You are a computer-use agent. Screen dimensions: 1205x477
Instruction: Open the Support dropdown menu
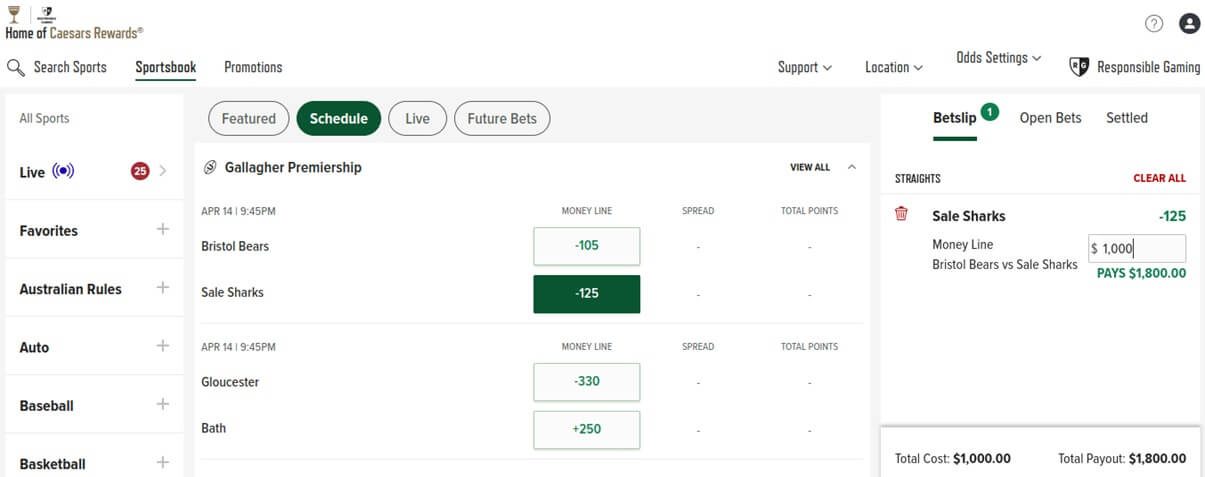click(805, 67)
